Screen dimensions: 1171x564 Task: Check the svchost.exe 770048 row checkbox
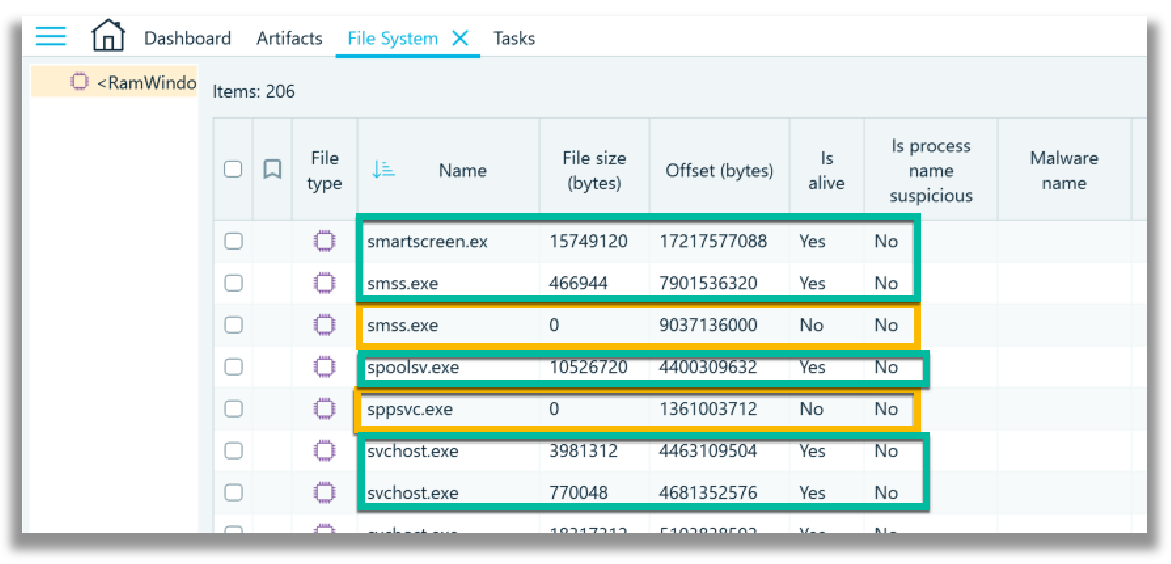(234, 492)
